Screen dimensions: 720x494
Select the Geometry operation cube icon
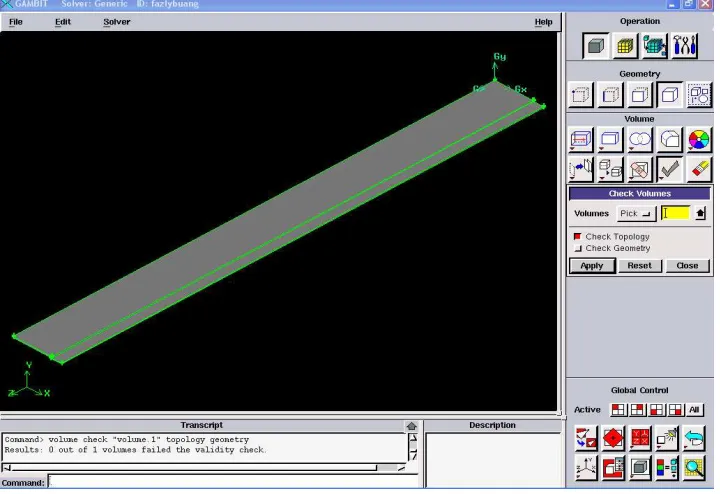tap(596, 46)
